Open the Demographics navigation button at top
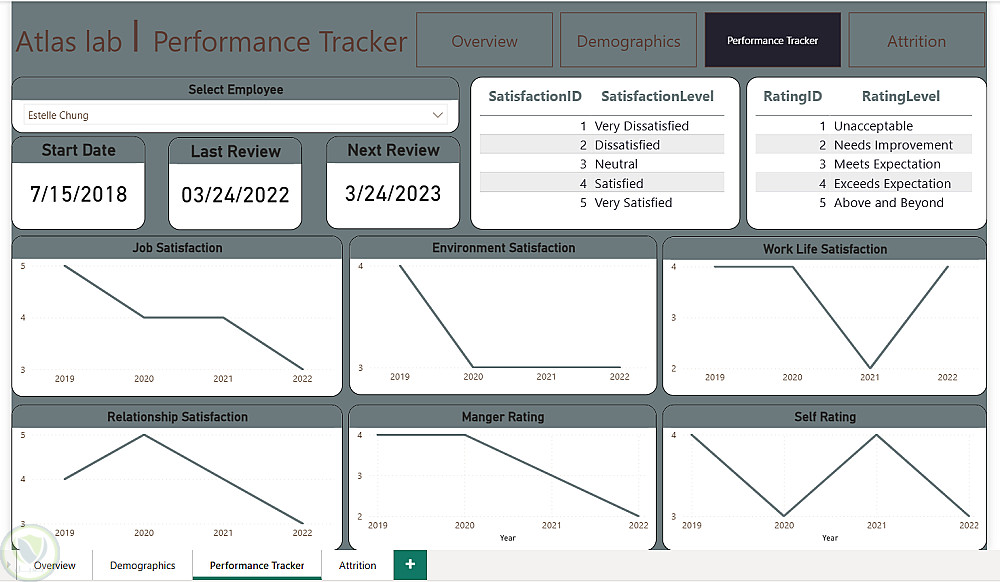The image size is (1000, 582). click(628, 40)
